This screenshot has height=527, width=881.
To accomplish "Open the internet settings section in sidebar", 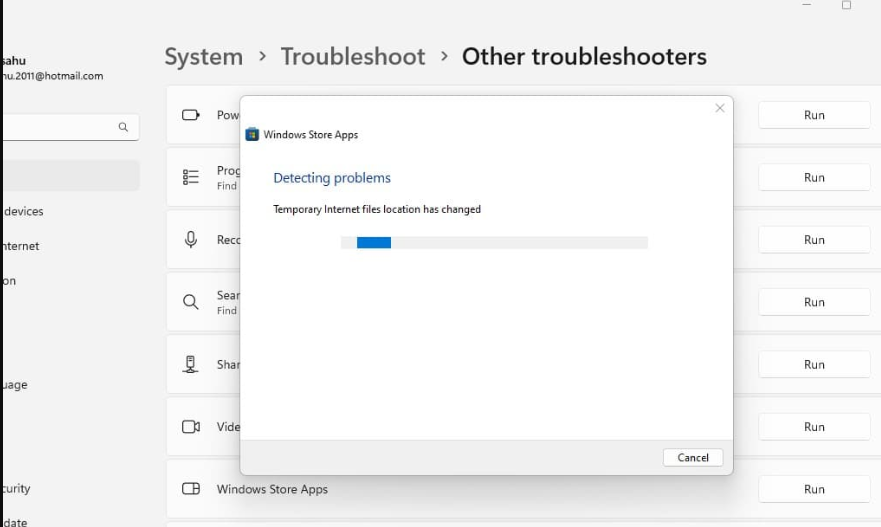I will [x=21, y=246].
